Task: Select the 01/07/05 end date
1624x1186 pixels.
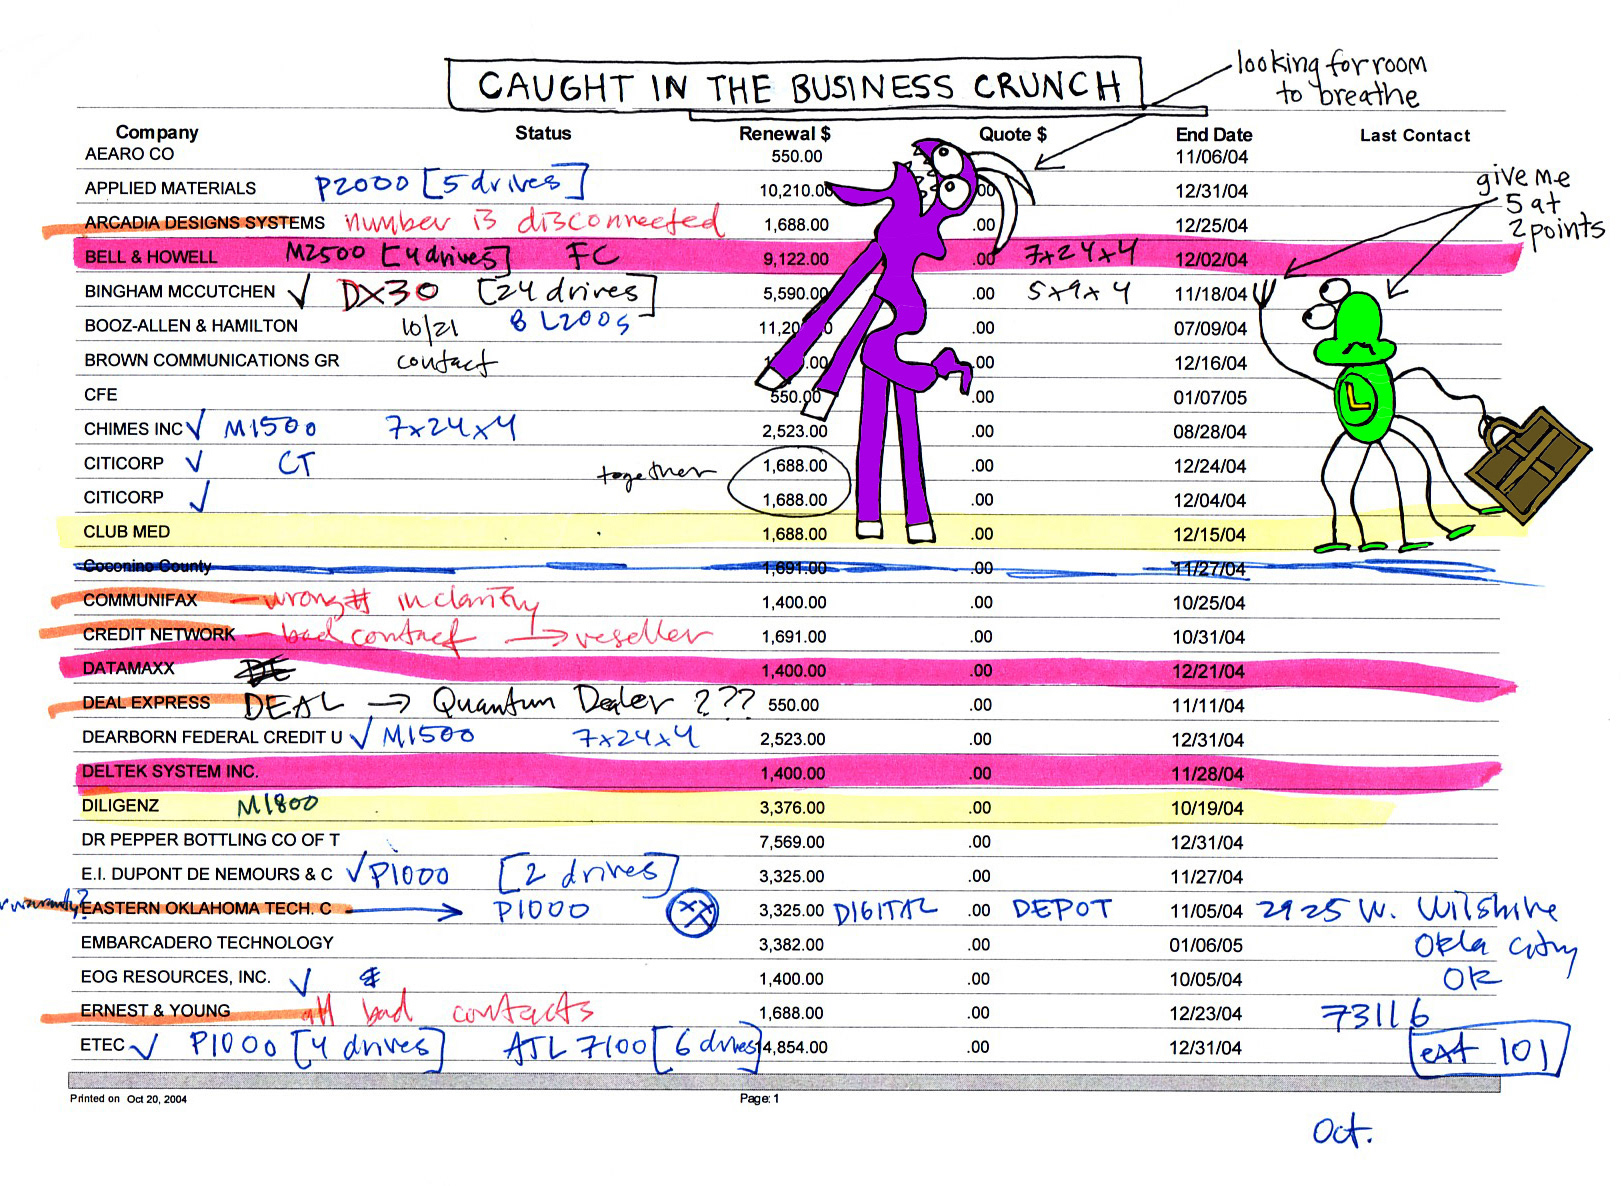Action: tap(1210, 397)
